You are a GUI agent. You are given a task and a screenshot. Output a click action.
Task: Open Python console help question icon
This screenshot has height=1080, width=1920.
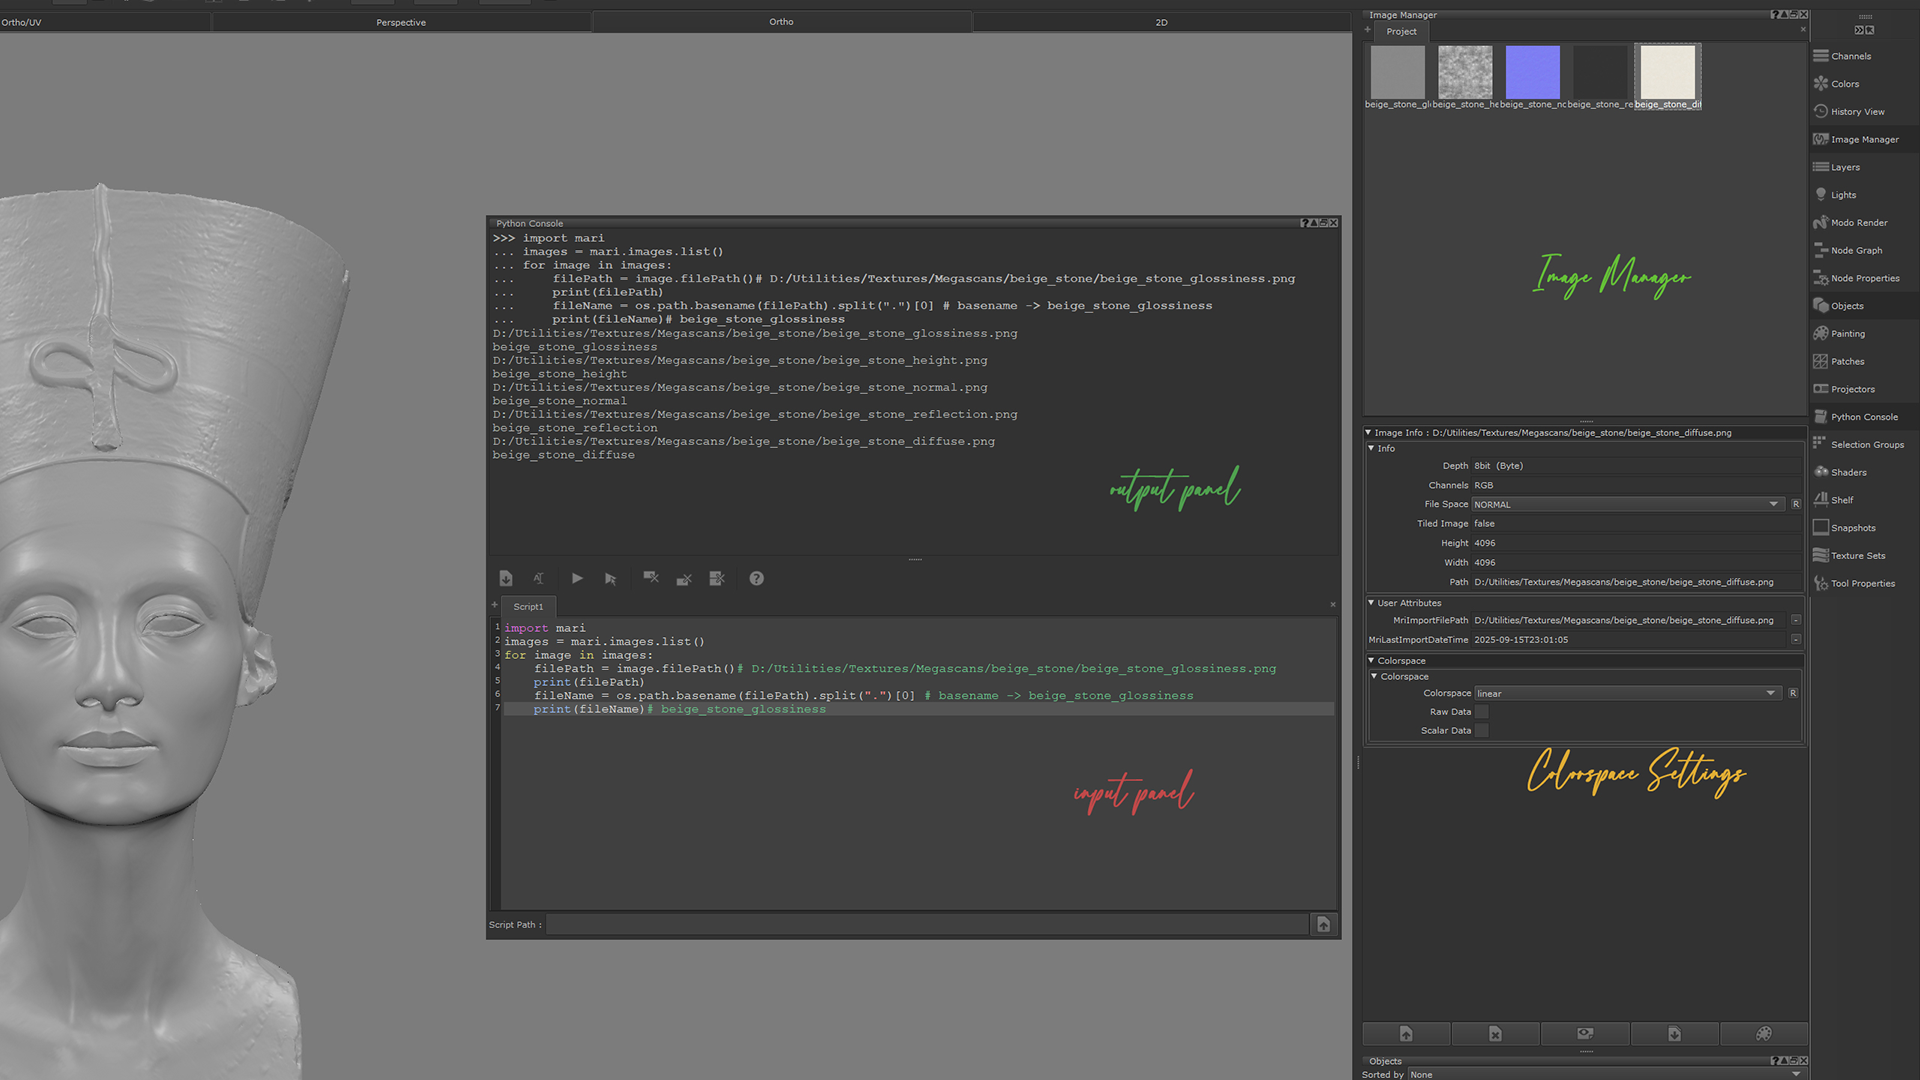[756, 578]
